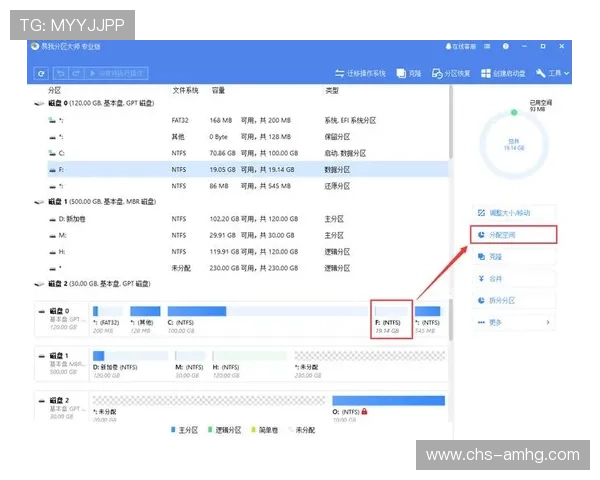This screenshot has height=480, width=600.
Task: Select the locked O: NTFS block
Action: (x=388, y=408)
